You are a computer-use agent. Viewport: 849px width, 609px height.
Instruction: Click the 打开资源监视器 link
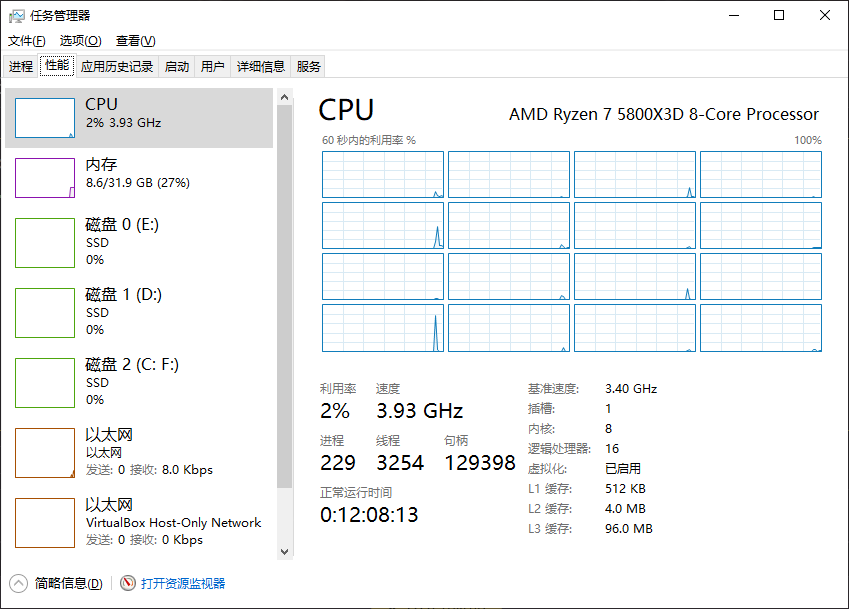click(183, 583)
